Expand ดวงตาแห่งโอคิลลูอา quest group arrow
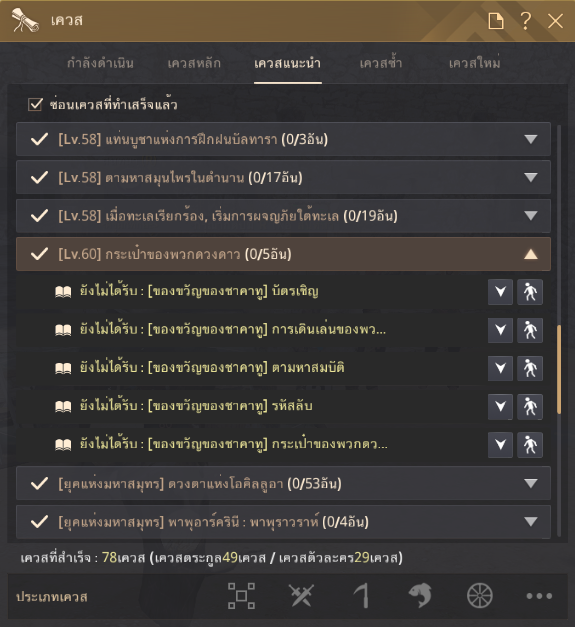The width and height of the screenshot is (575, 627). pos(531,483)
